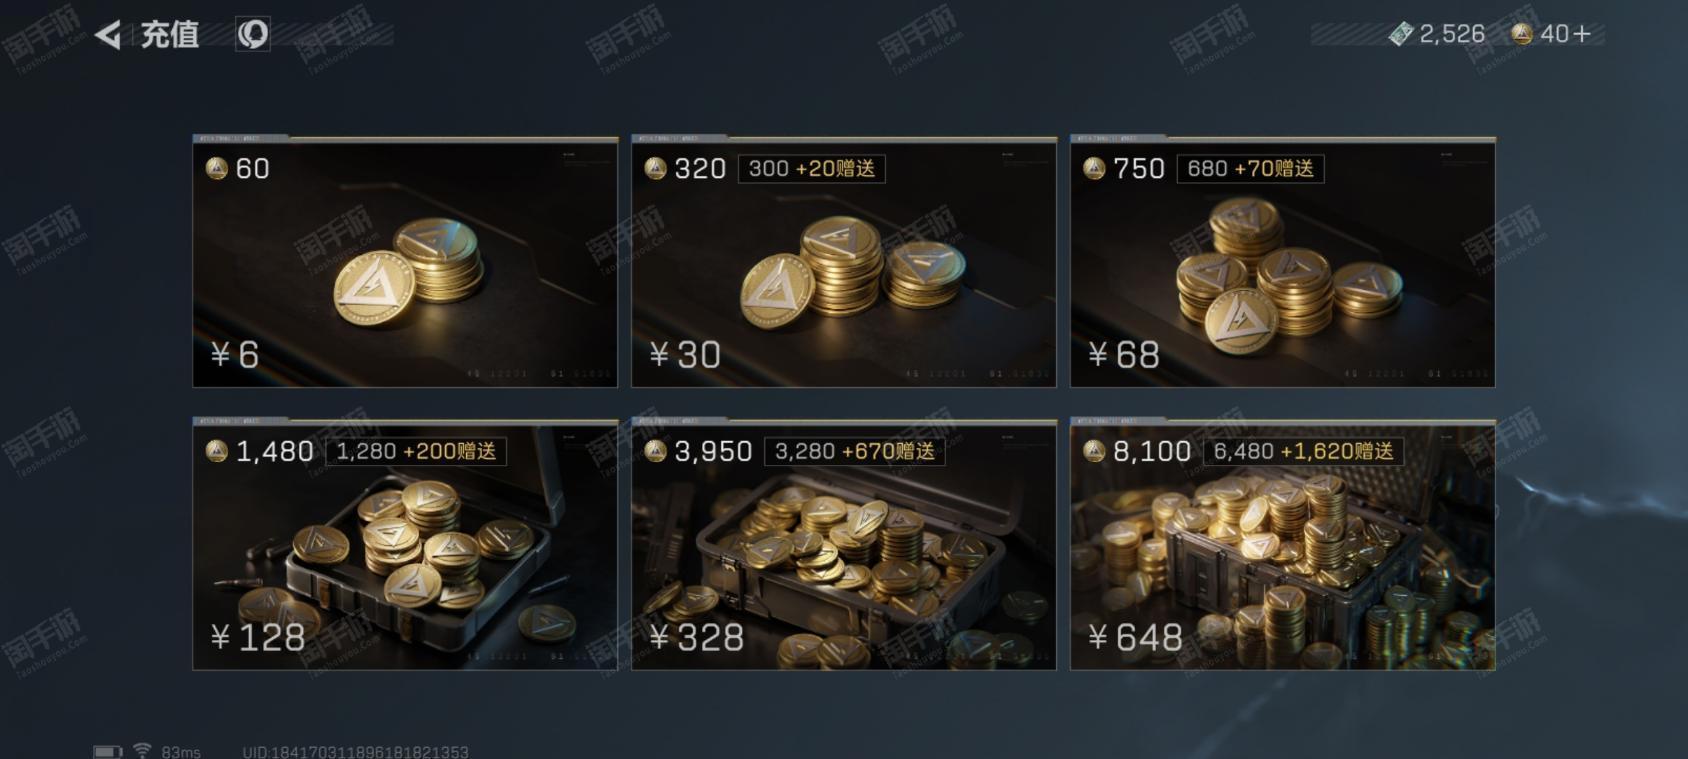This screenshot has height=759, width=1688.
Task: Select the 3,950 coin pack for ¥328
Action: (x=844, y=545)
